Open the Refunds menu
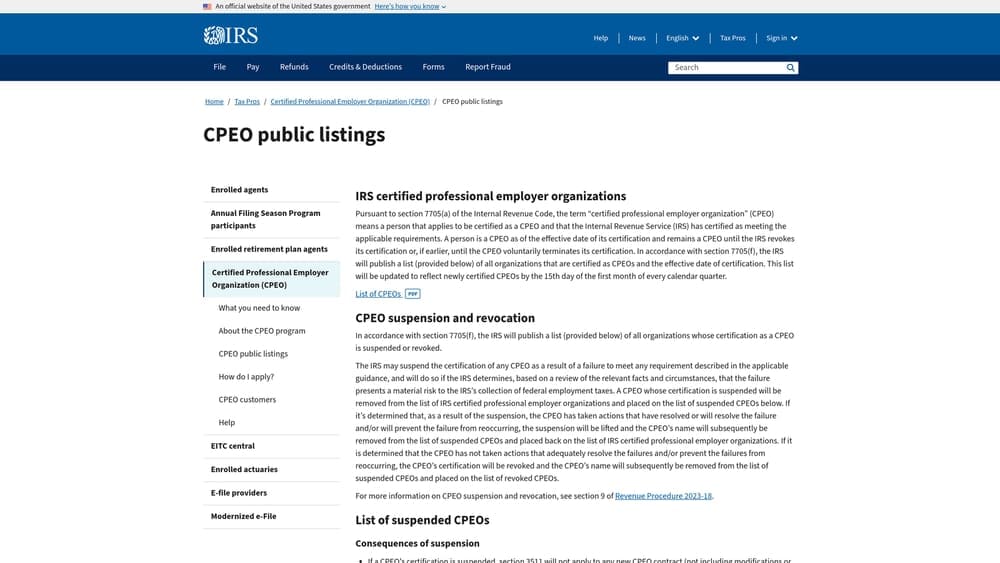 click(294, 67)
